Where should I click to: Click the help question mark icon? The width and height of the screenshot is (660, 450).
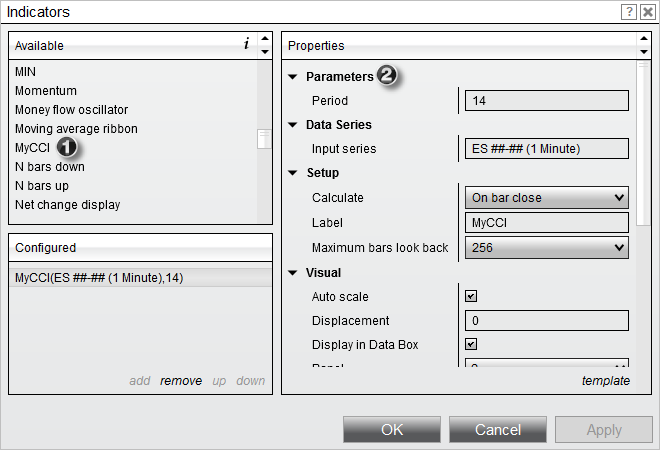click(628, 11)
